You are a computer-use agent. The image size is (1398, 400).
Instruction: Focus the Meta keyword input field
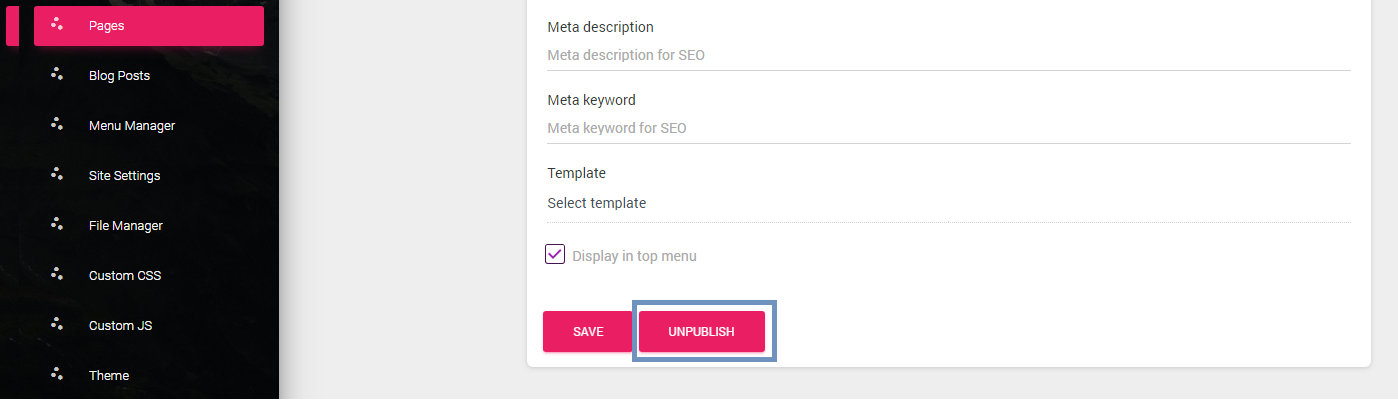click(x=949, y=128)
